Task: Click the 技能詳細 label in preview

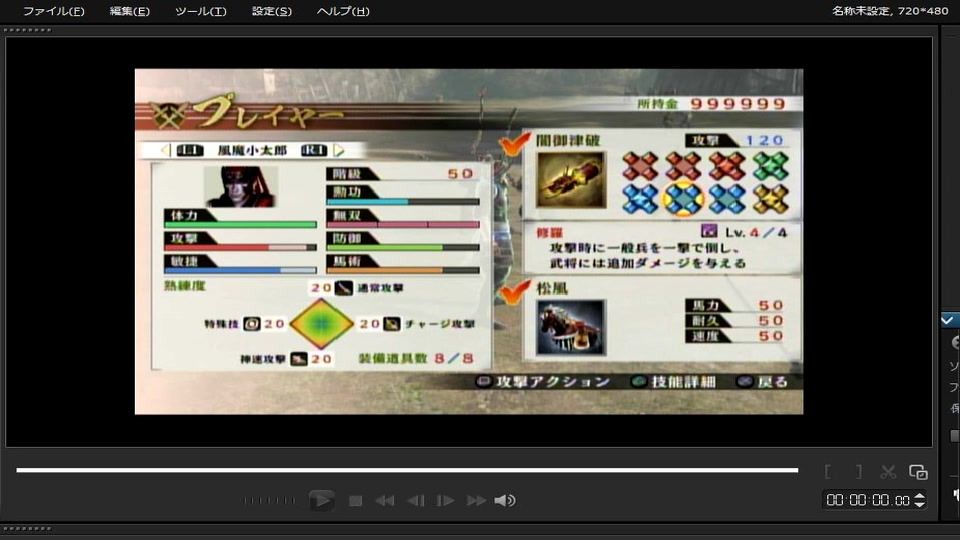Action: point(683,381)
